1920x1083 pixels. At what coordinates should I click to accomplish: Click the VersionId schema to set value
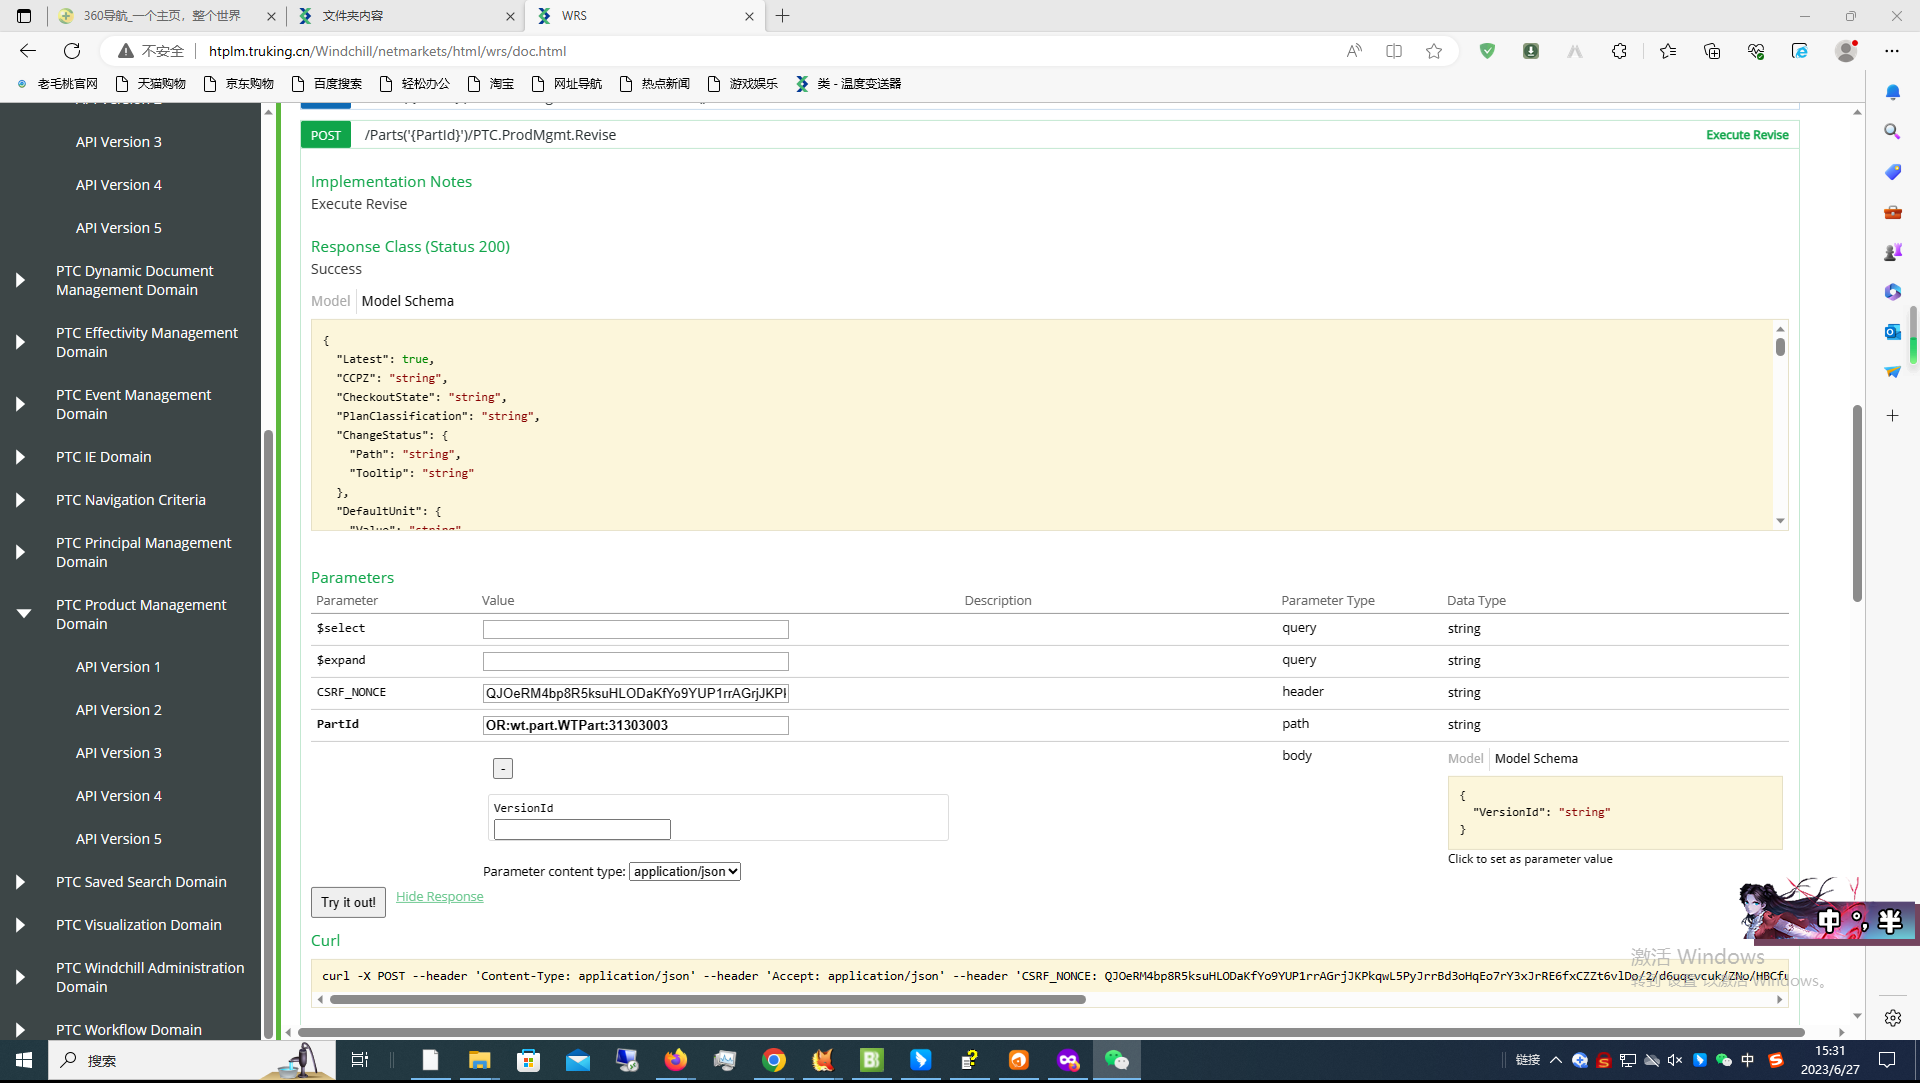pyautogui.click(x=1615, y=813)
